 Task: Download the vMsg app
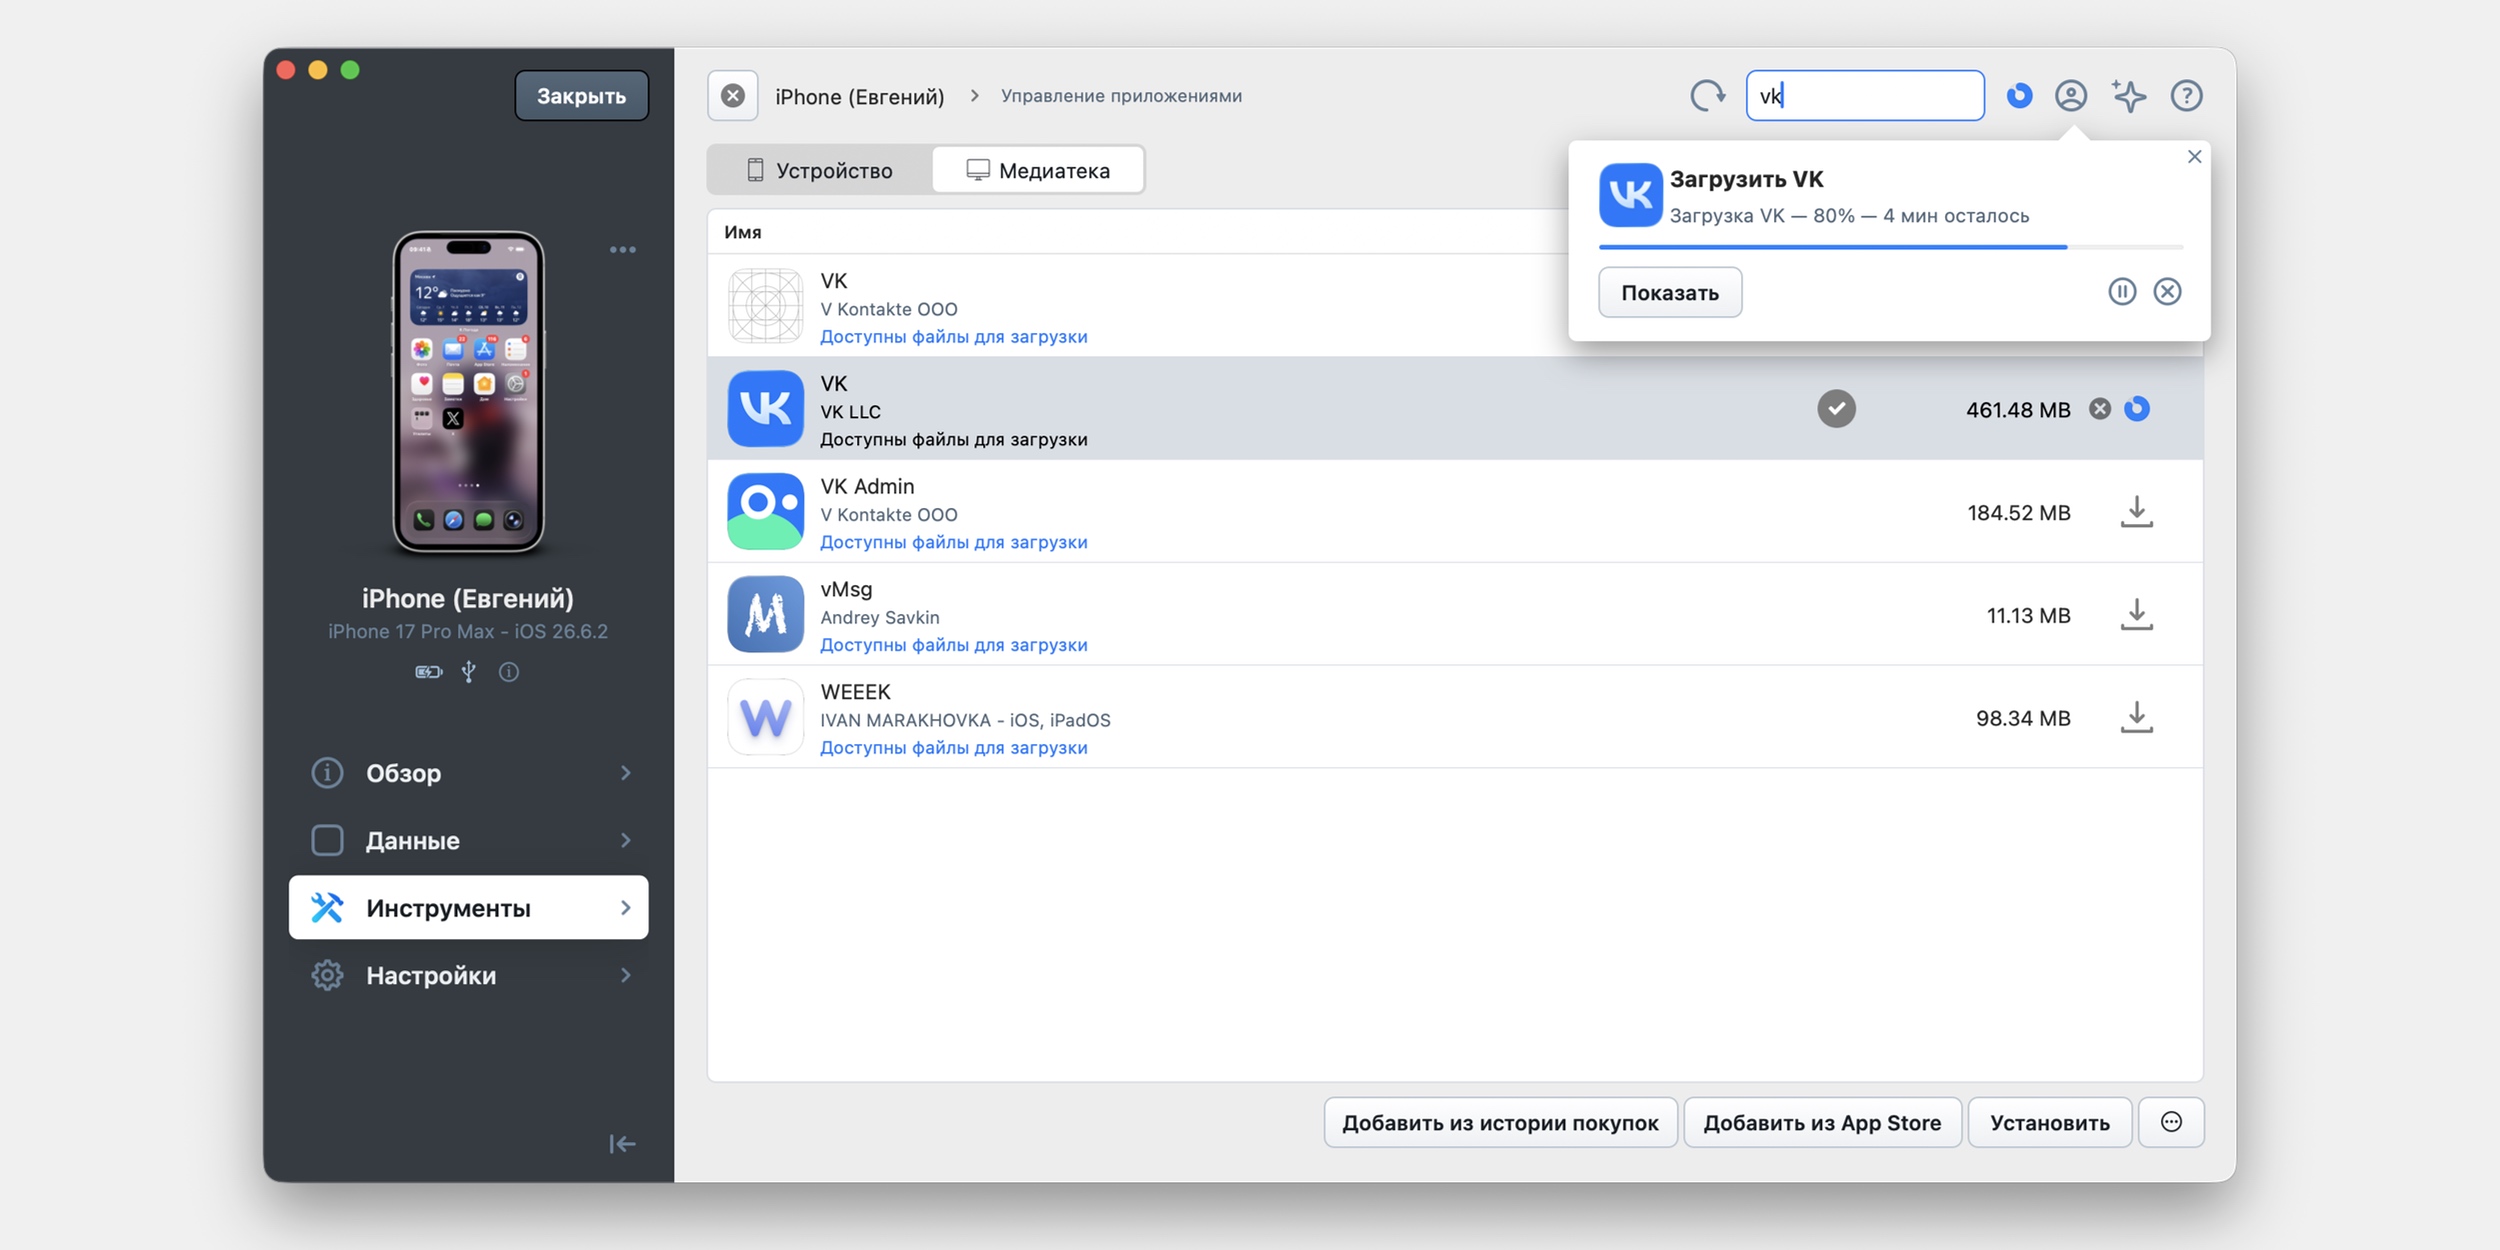point(2136,615)
